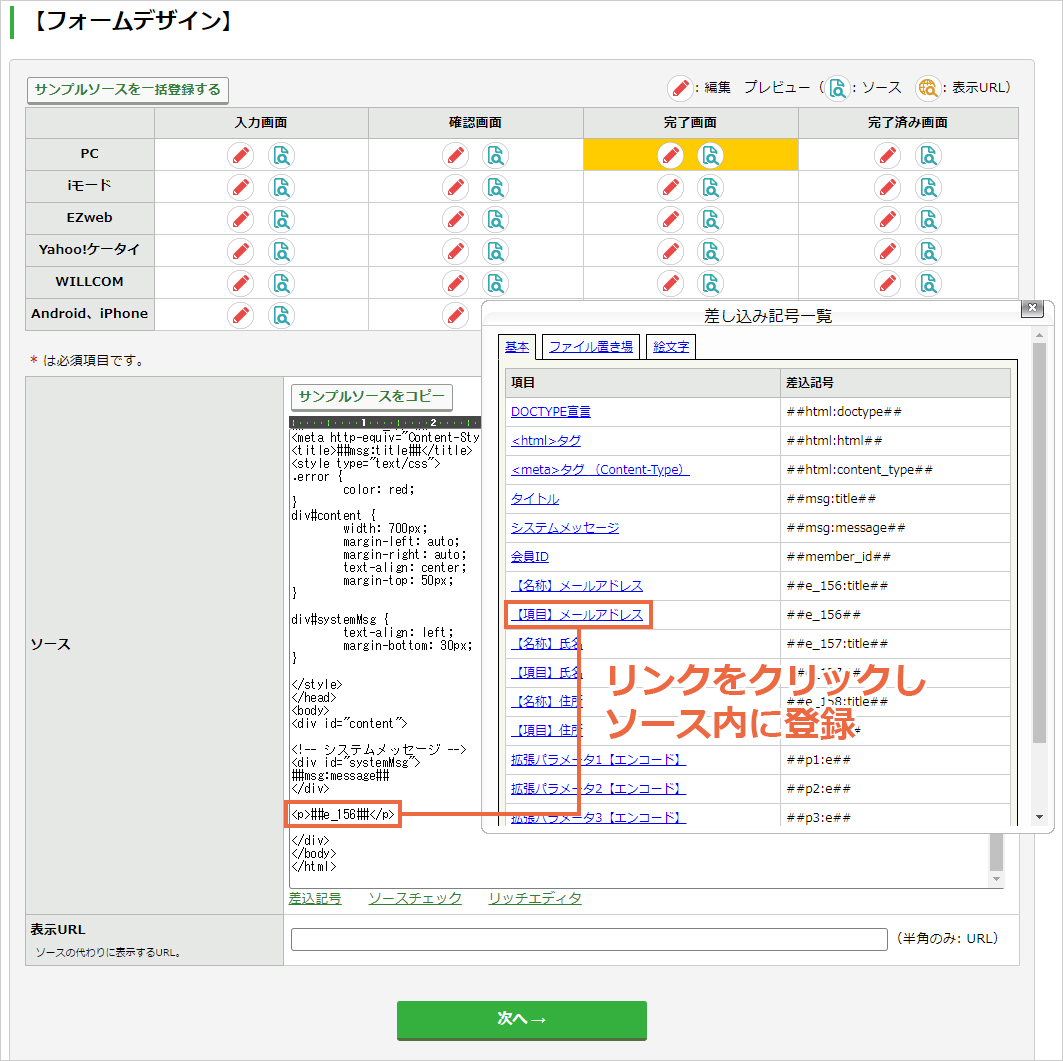Edit PC already-completed screen pencil icon
Viewport: 1063px width, 1061px height.
tap(887, 156)
